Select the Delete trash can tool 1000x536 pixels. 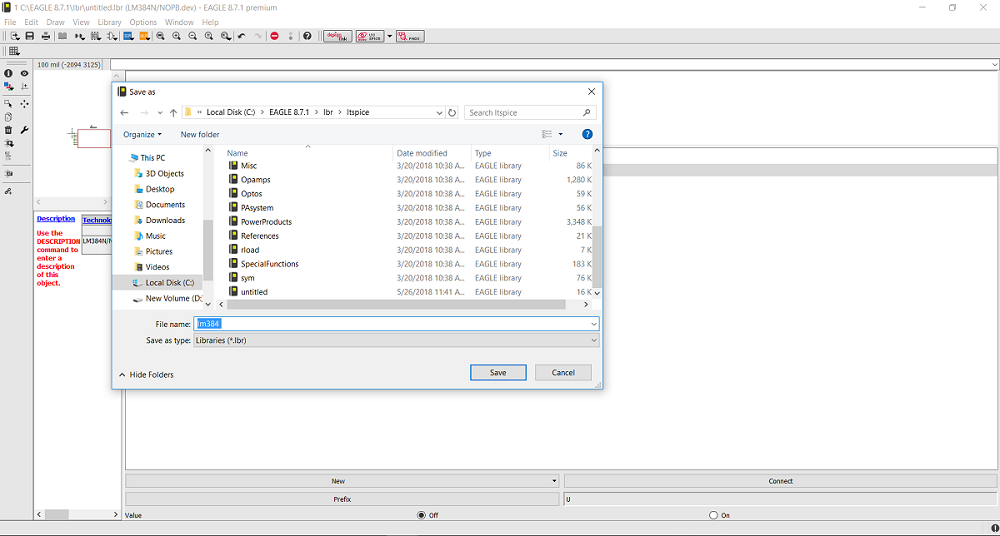(x=8, y=130)
